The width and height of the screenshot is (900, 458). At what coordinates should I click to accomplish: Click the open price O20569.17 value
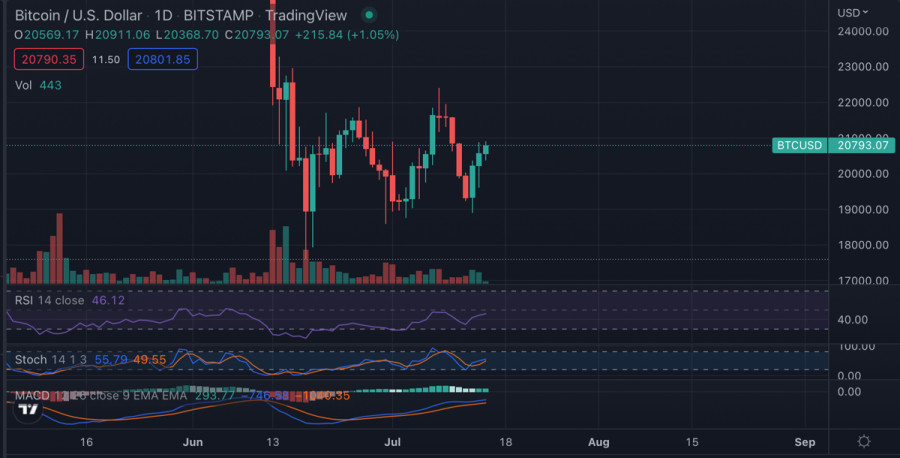point(46,34)
